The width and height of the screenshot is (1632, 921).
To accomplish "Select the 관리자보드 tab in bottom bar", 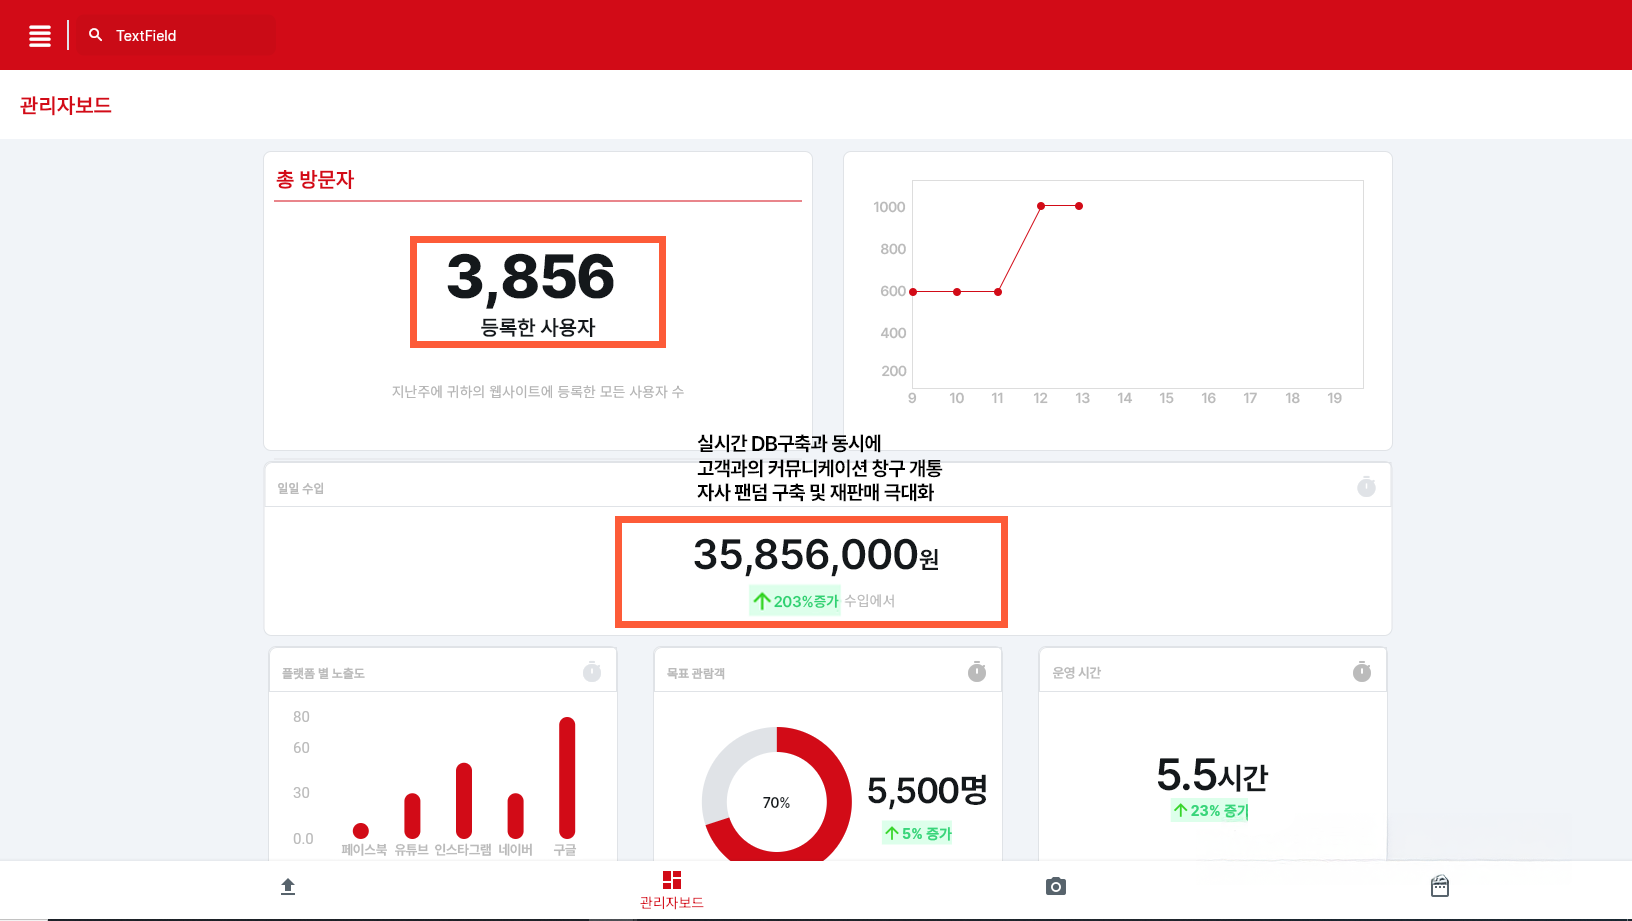I will pyautogui.click(x=672, y=889).
